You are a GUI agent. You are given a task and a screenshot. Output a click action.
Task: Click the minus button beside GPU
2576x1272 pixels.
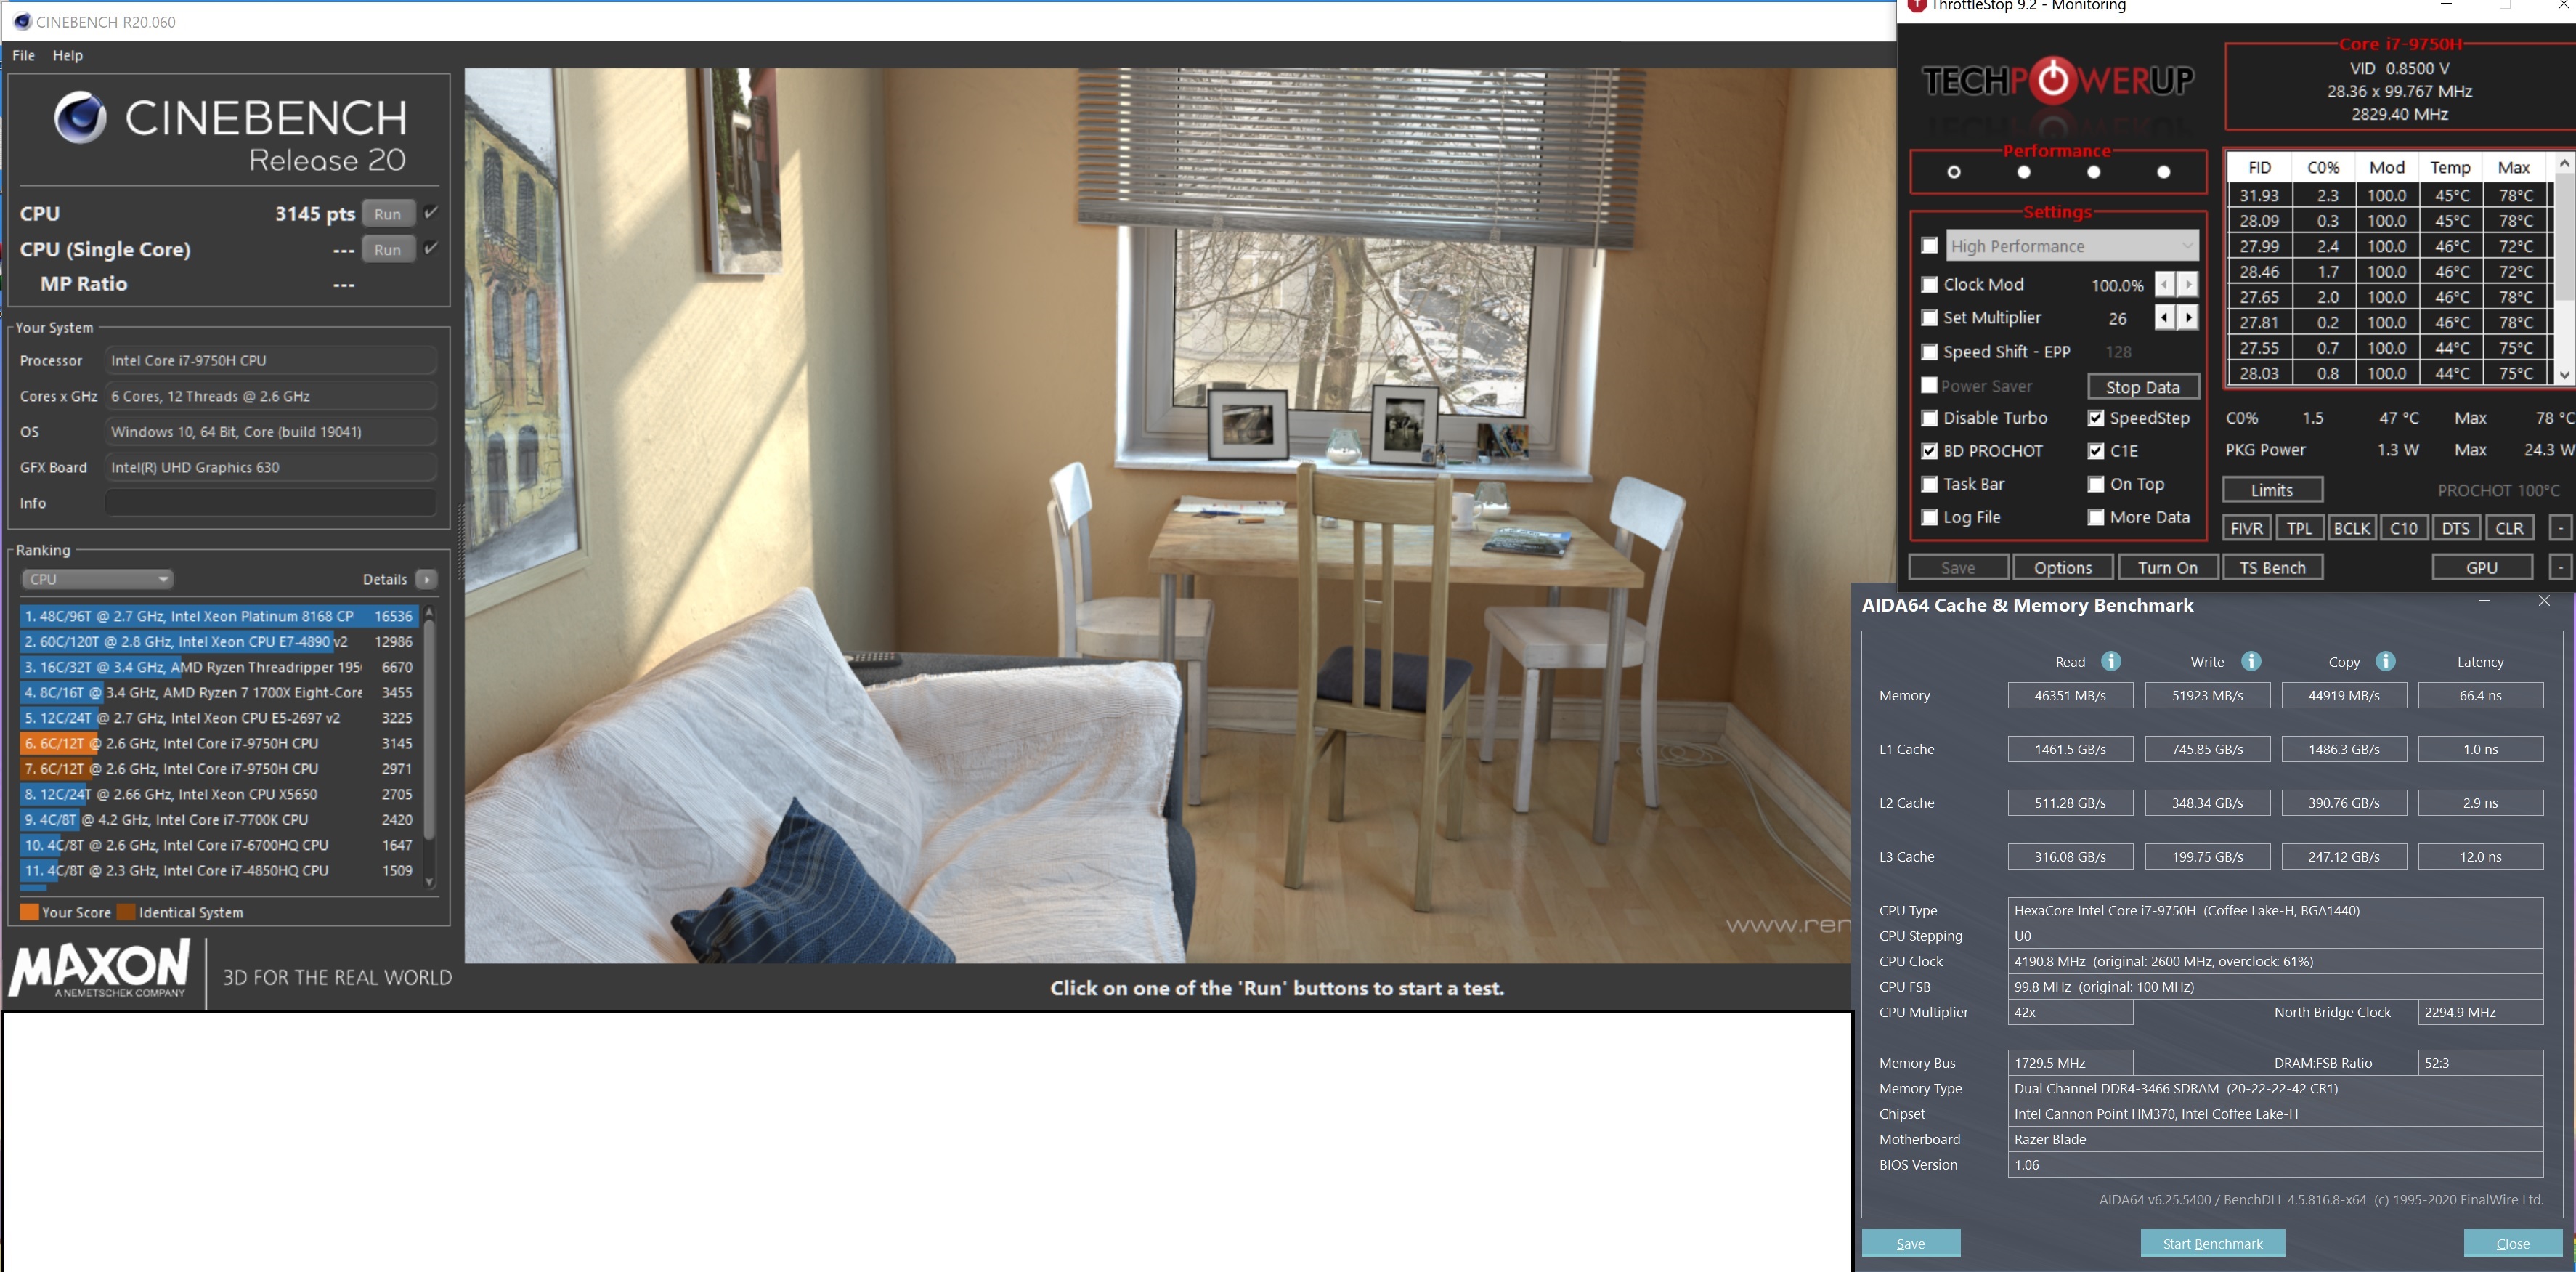pyautogui.click(x=2560, y=567)
